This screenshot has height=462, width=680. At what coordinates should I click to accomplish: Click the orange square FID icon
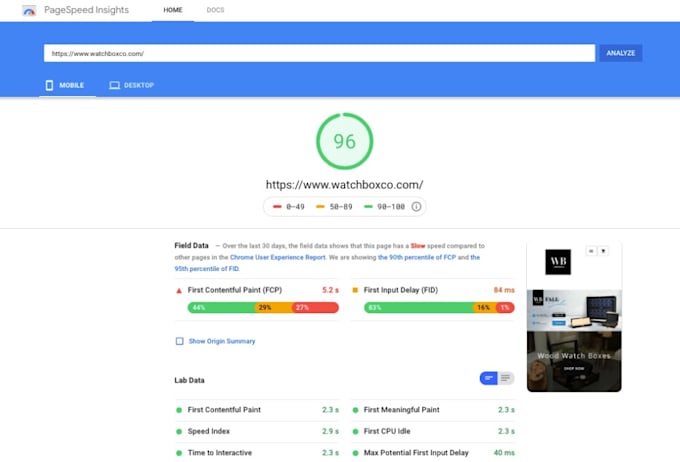point(355,290)
